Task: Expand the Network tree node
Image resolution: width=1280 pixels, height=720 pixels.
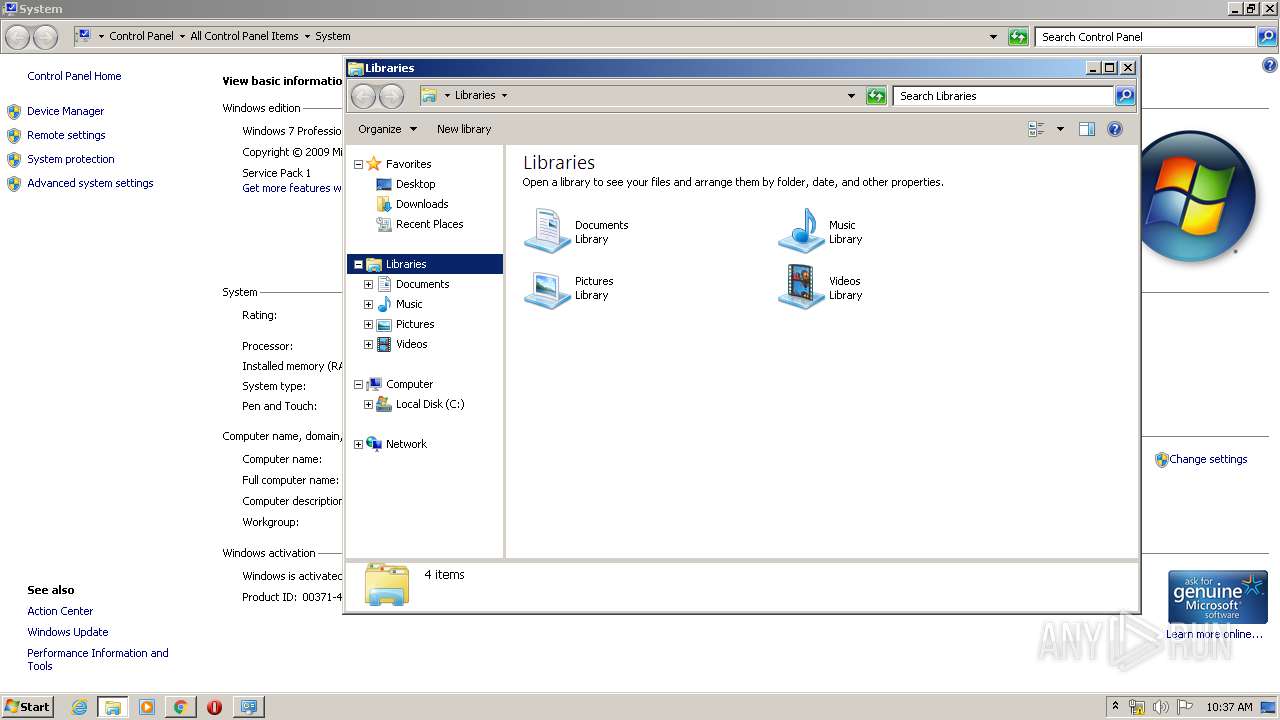Action: 358,444
